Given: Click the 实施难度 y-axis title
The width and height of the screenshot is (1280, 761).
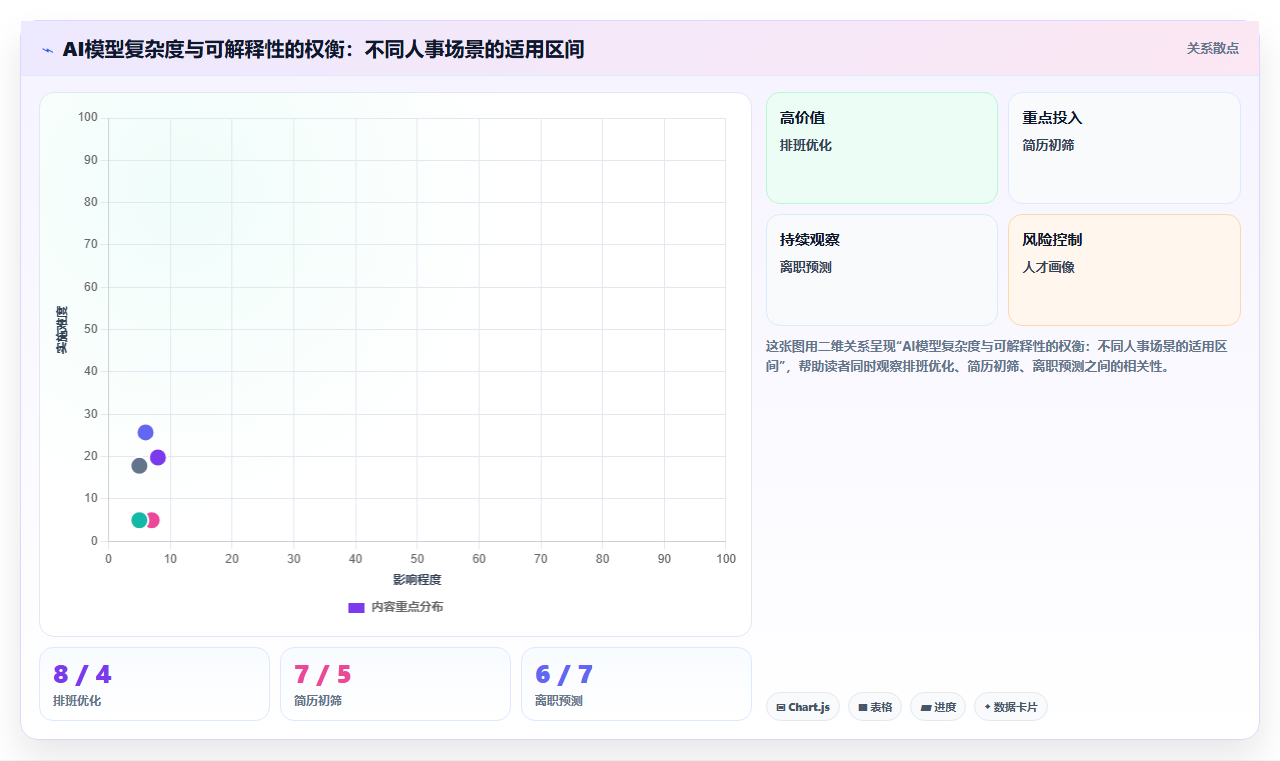Looking at the screenshot, I should click(62, 330).
